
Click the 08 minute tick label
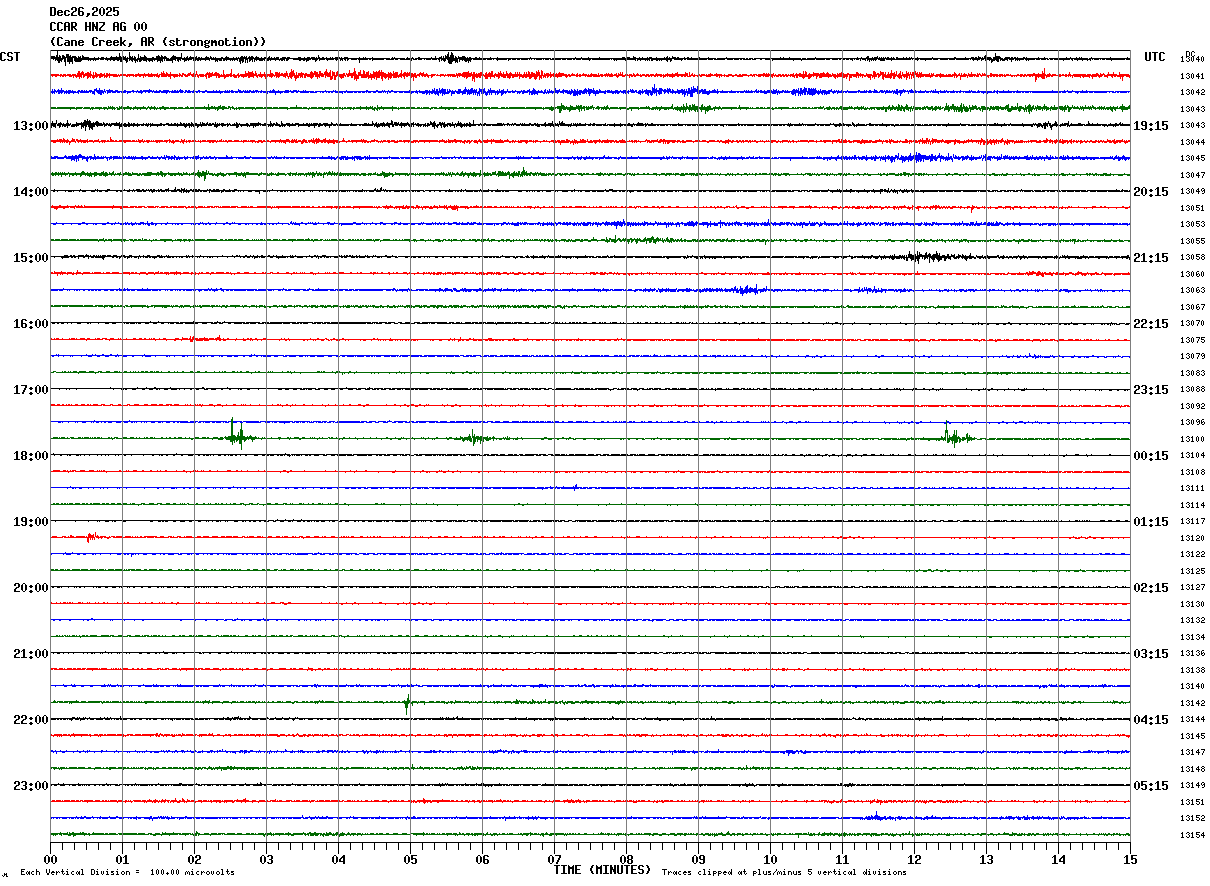coord(626,859)
